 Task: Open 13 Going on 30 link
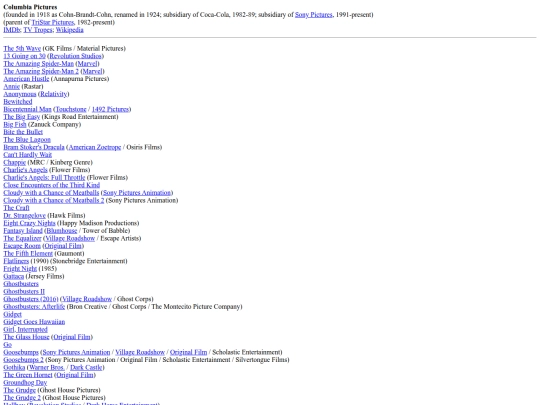[x=24, y=56]
